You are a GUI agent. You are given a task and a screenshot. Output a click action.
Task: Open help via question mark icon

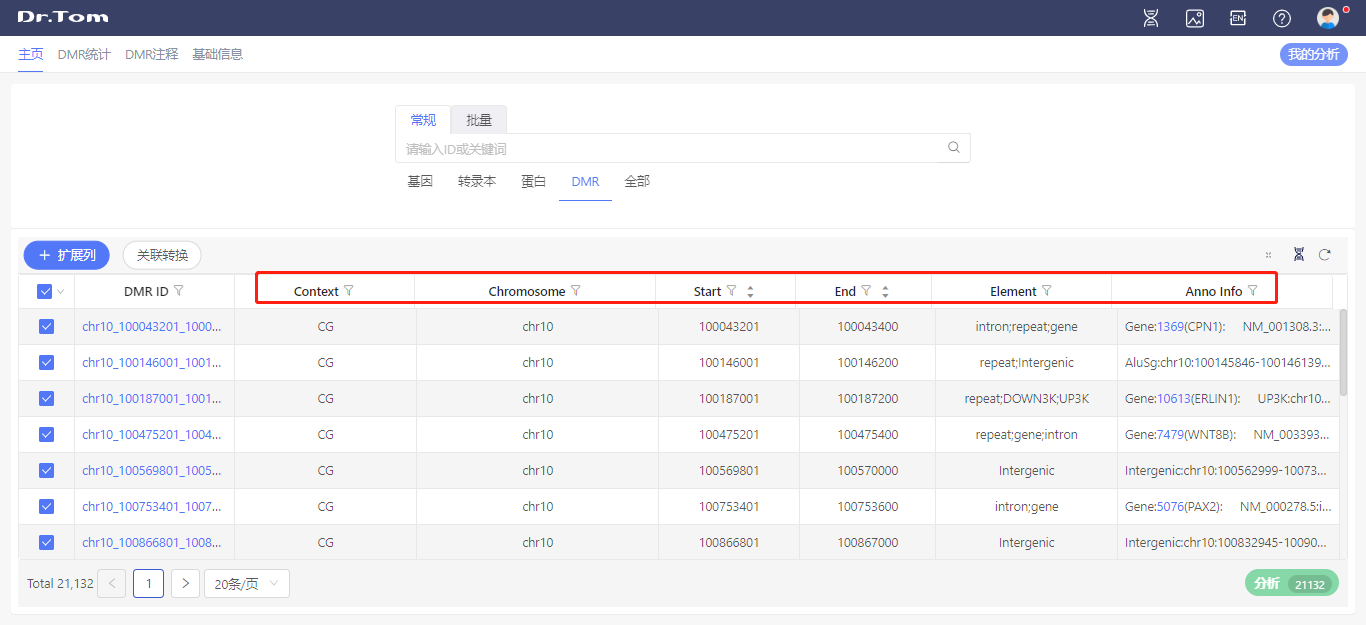tap(1282, 18)
